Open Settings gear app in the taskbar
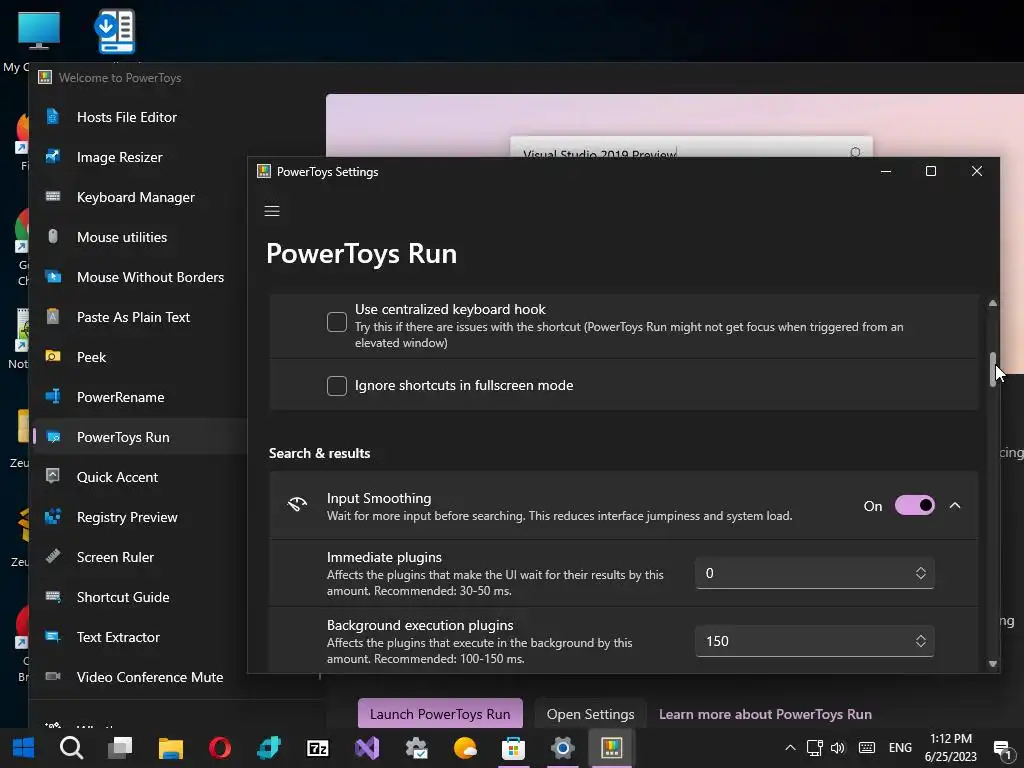This screenshot has height=768, width=1024. (562, 748)
